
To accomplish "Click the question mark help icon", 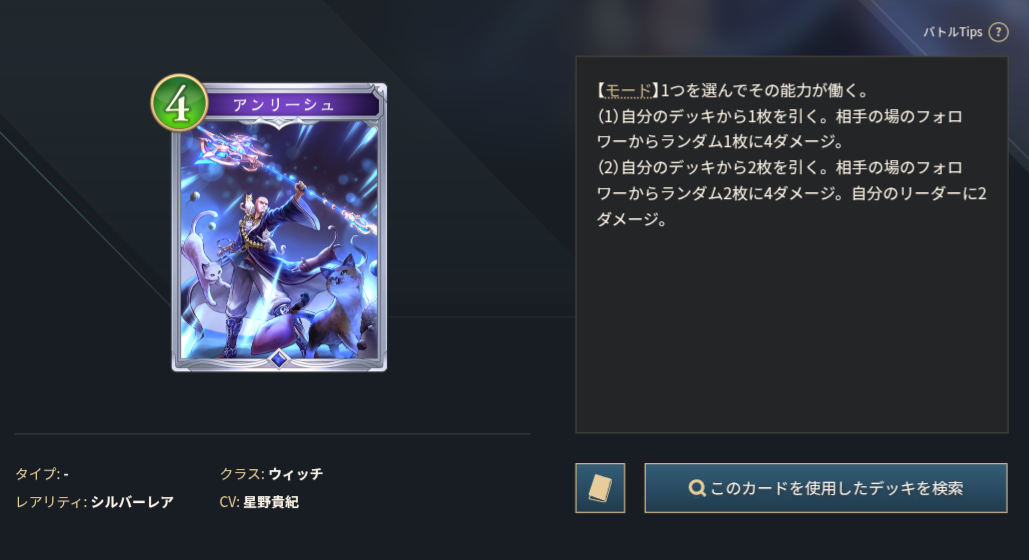I will tap(998, 32).
